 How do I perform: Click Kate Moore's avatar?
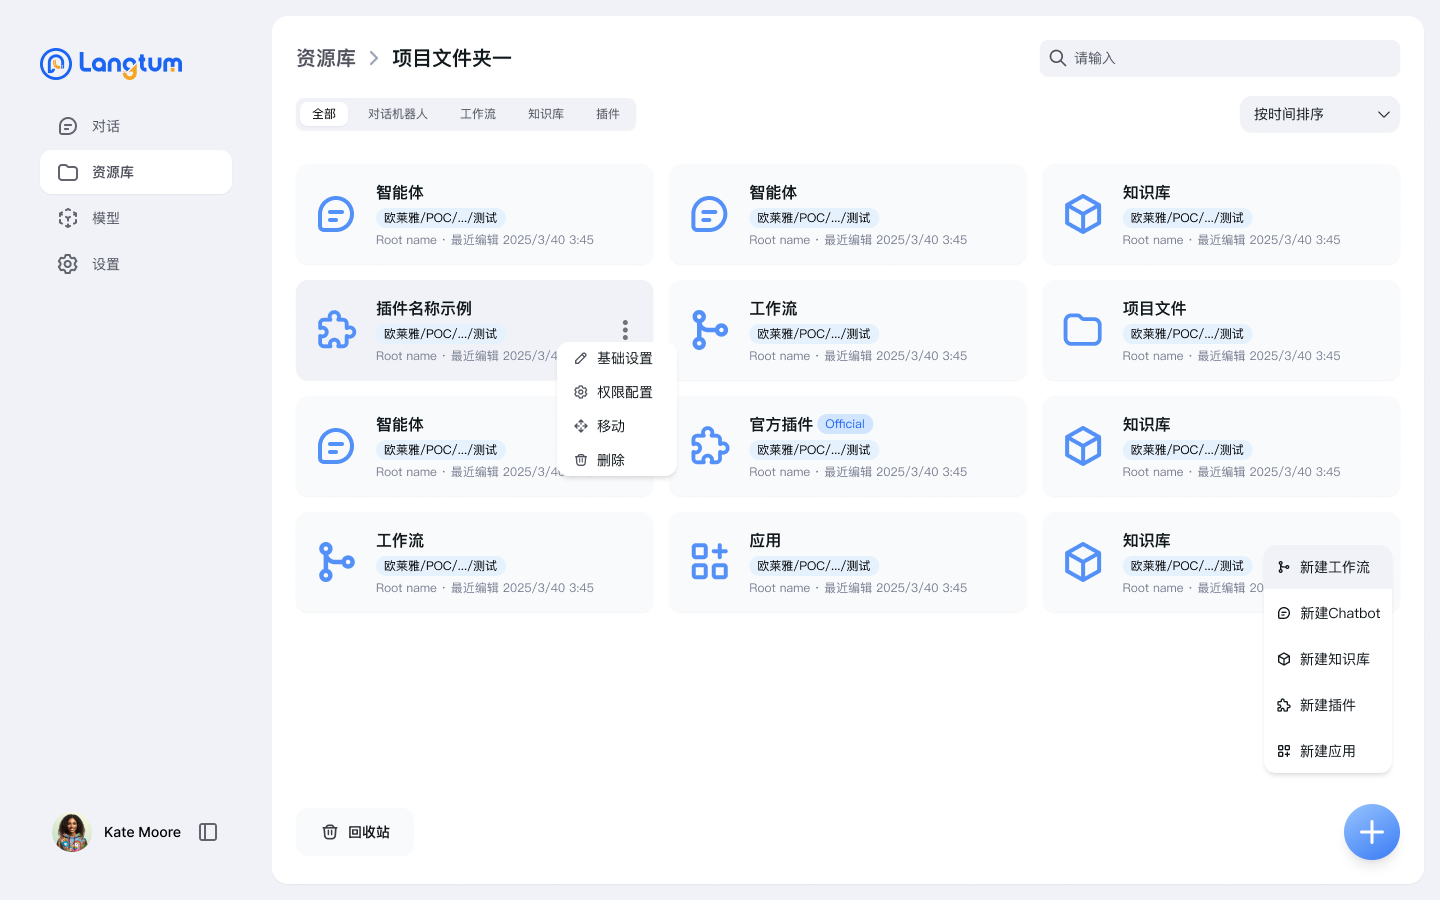[x=72, y=832]
